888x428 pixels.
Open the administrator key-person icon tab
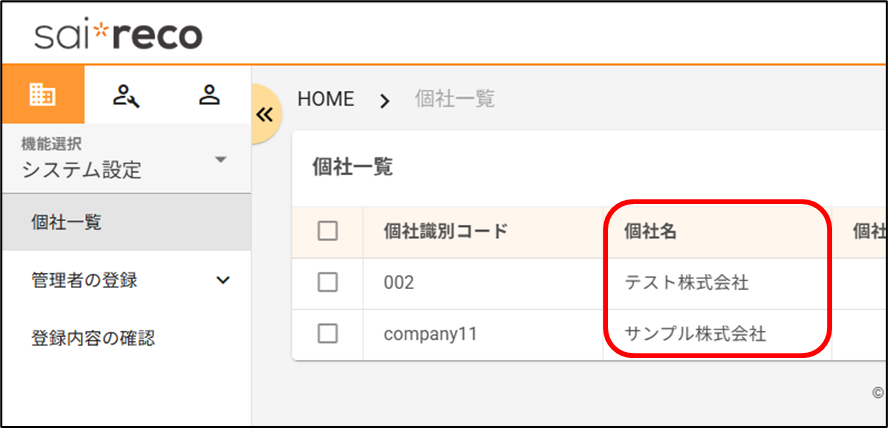coord(126,95)
